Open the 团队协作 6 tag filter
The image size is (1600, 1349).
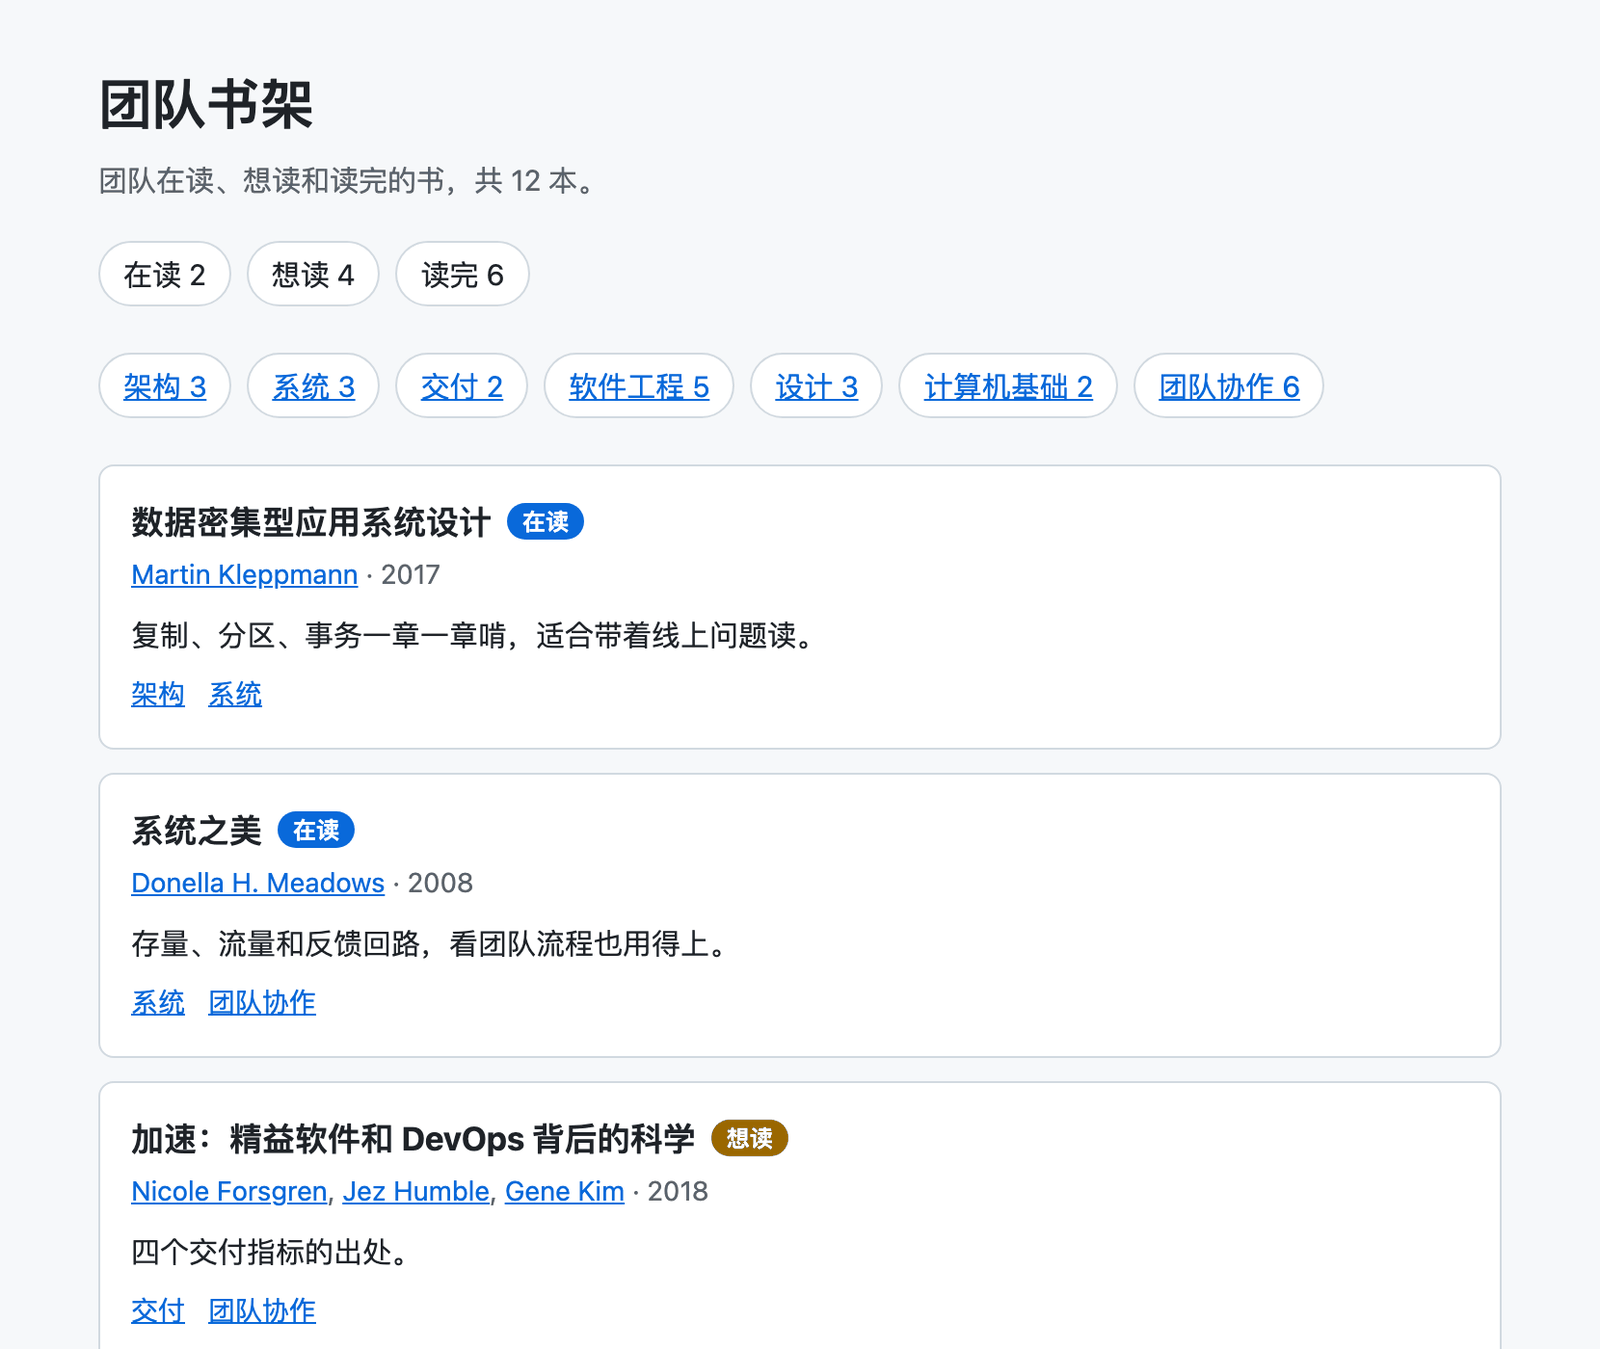[1229, 386]
